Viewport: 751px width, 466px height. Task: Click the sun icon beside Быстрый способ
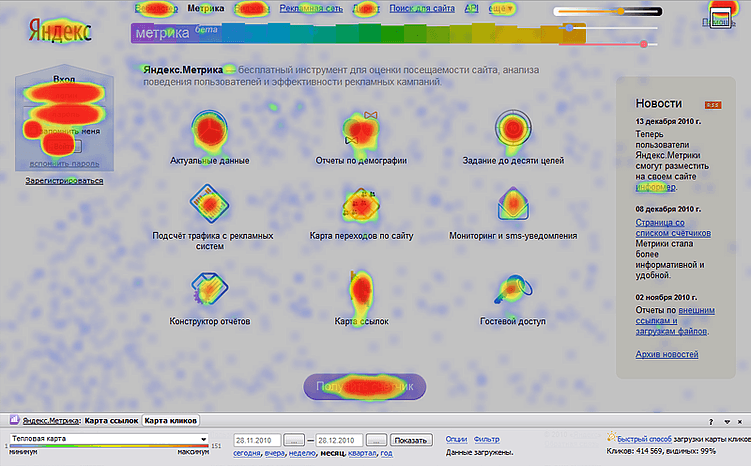(611, 436)
